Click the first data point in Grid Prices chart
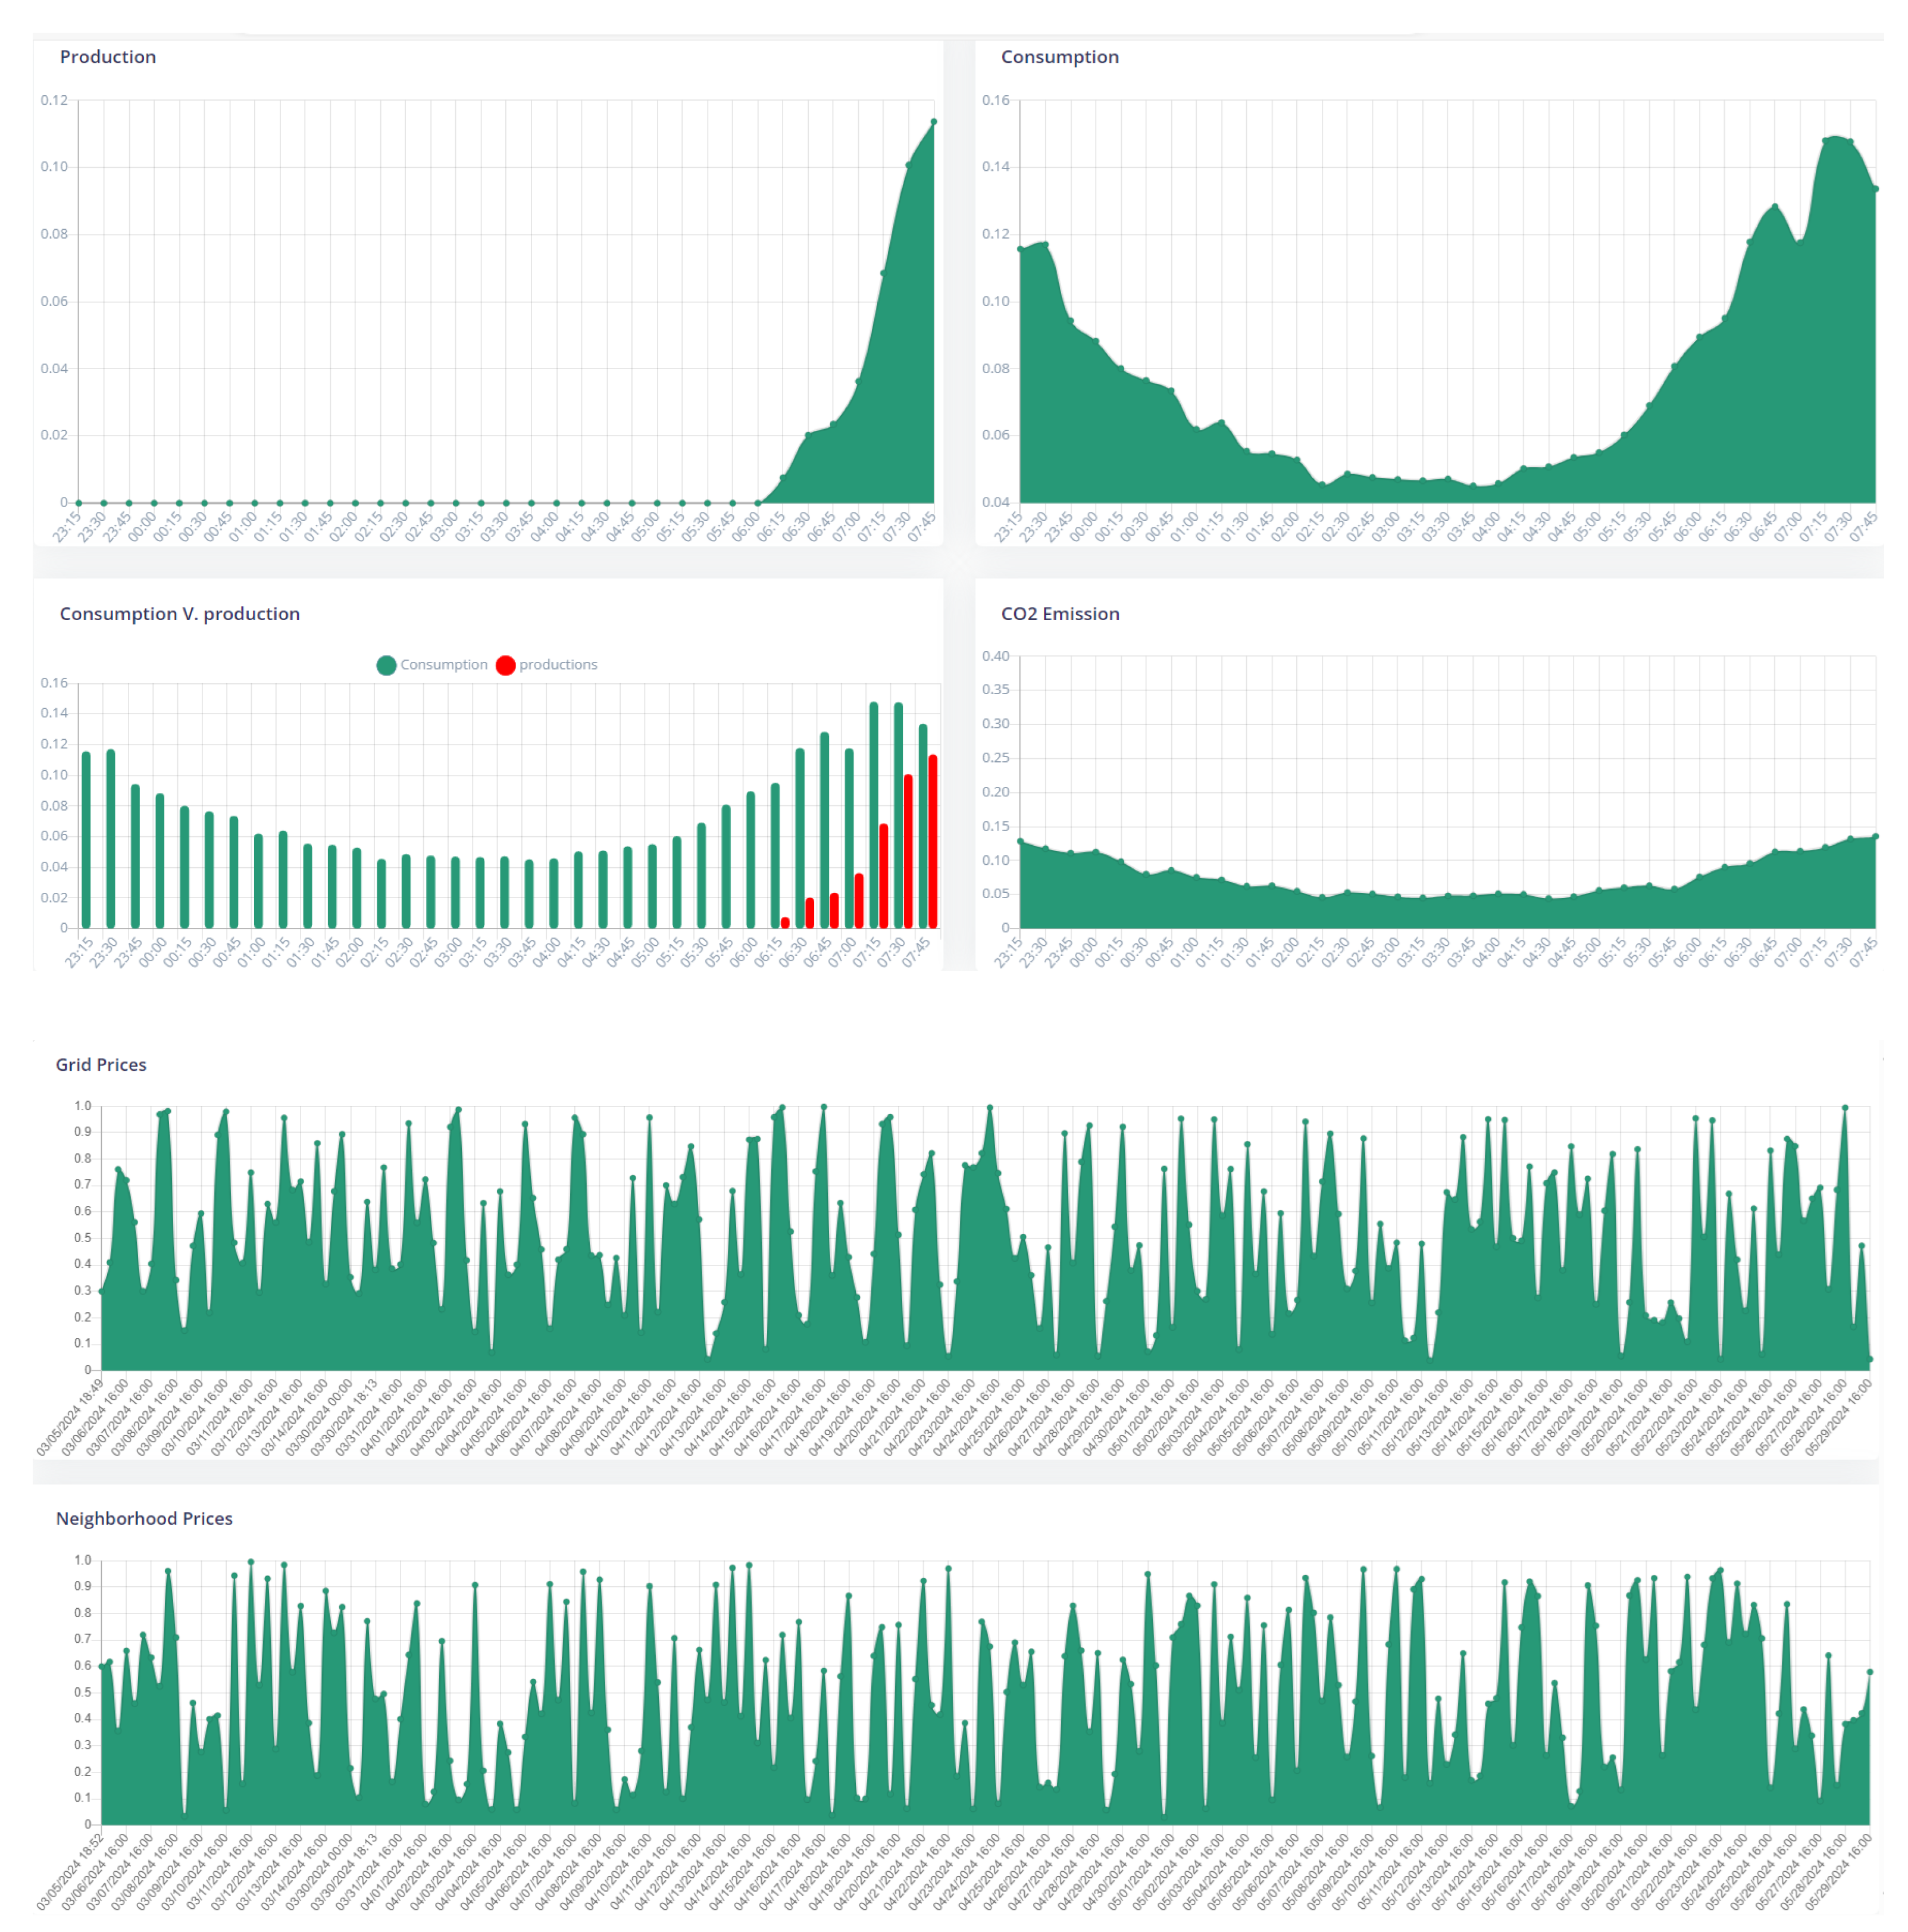This screenshot has width=1908, height=1932. click(x=102, y=1292)
